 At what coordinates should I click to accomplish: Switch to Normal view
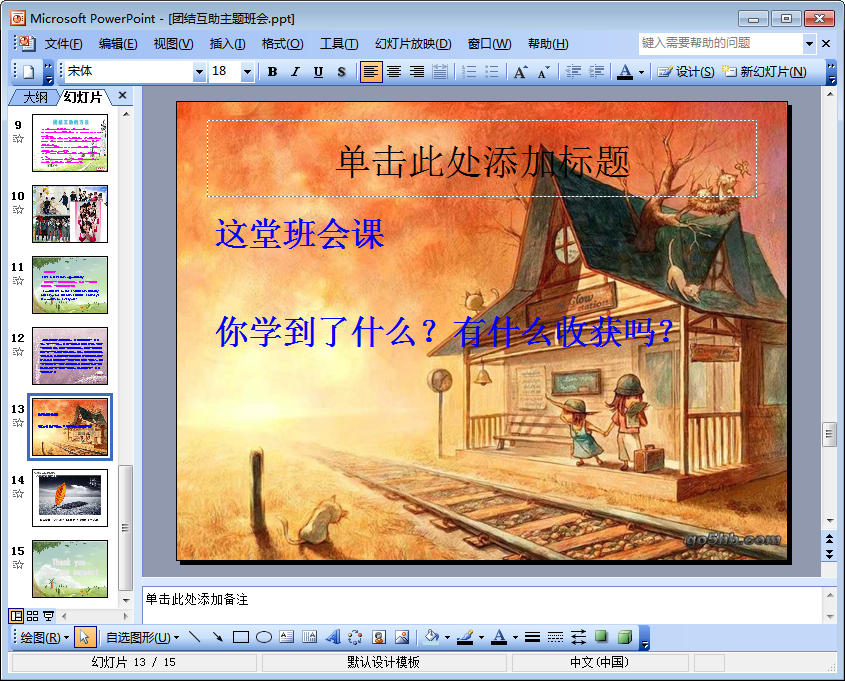[17, 616]
